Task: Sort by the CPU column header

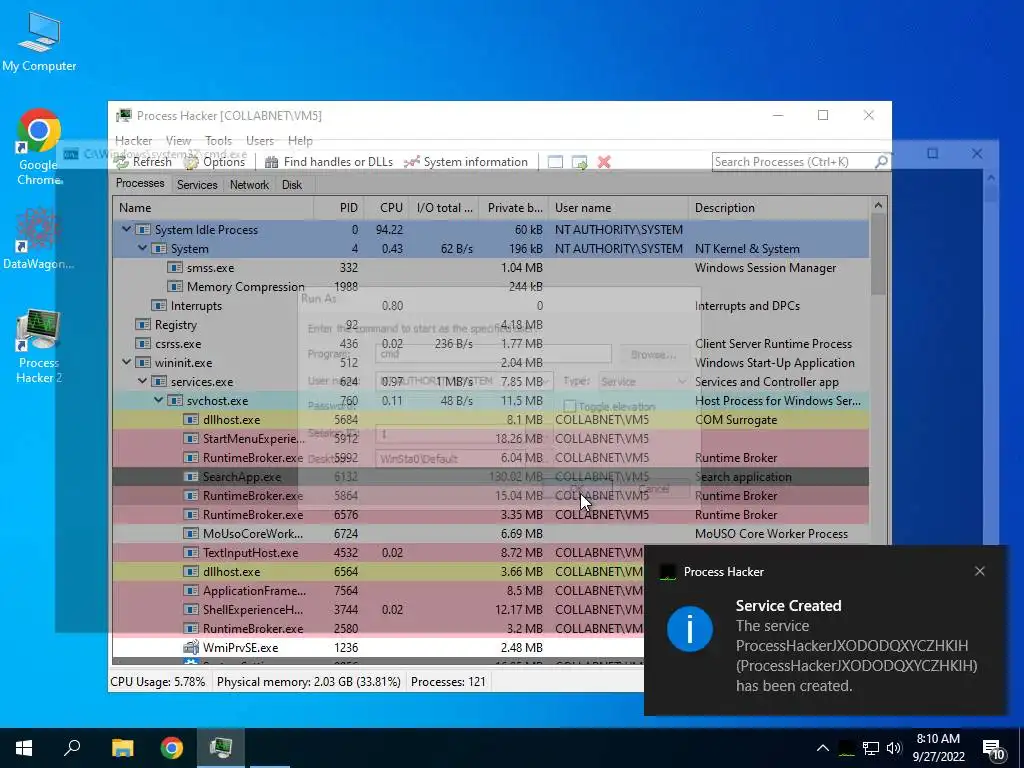Action: 385,208
